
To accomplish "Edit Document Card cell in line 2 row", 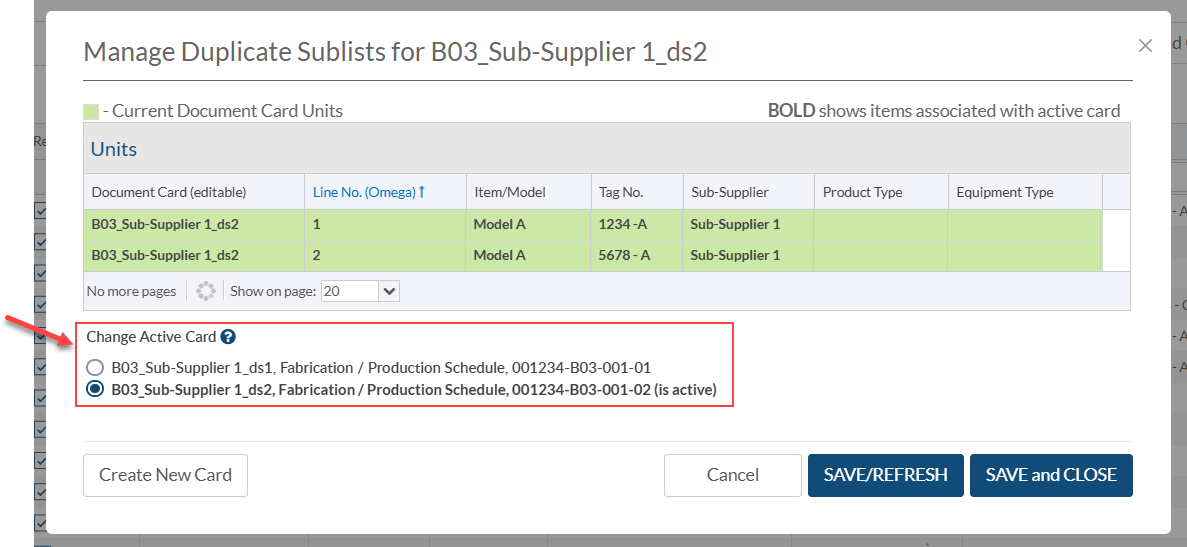I will tap(165, 256).
